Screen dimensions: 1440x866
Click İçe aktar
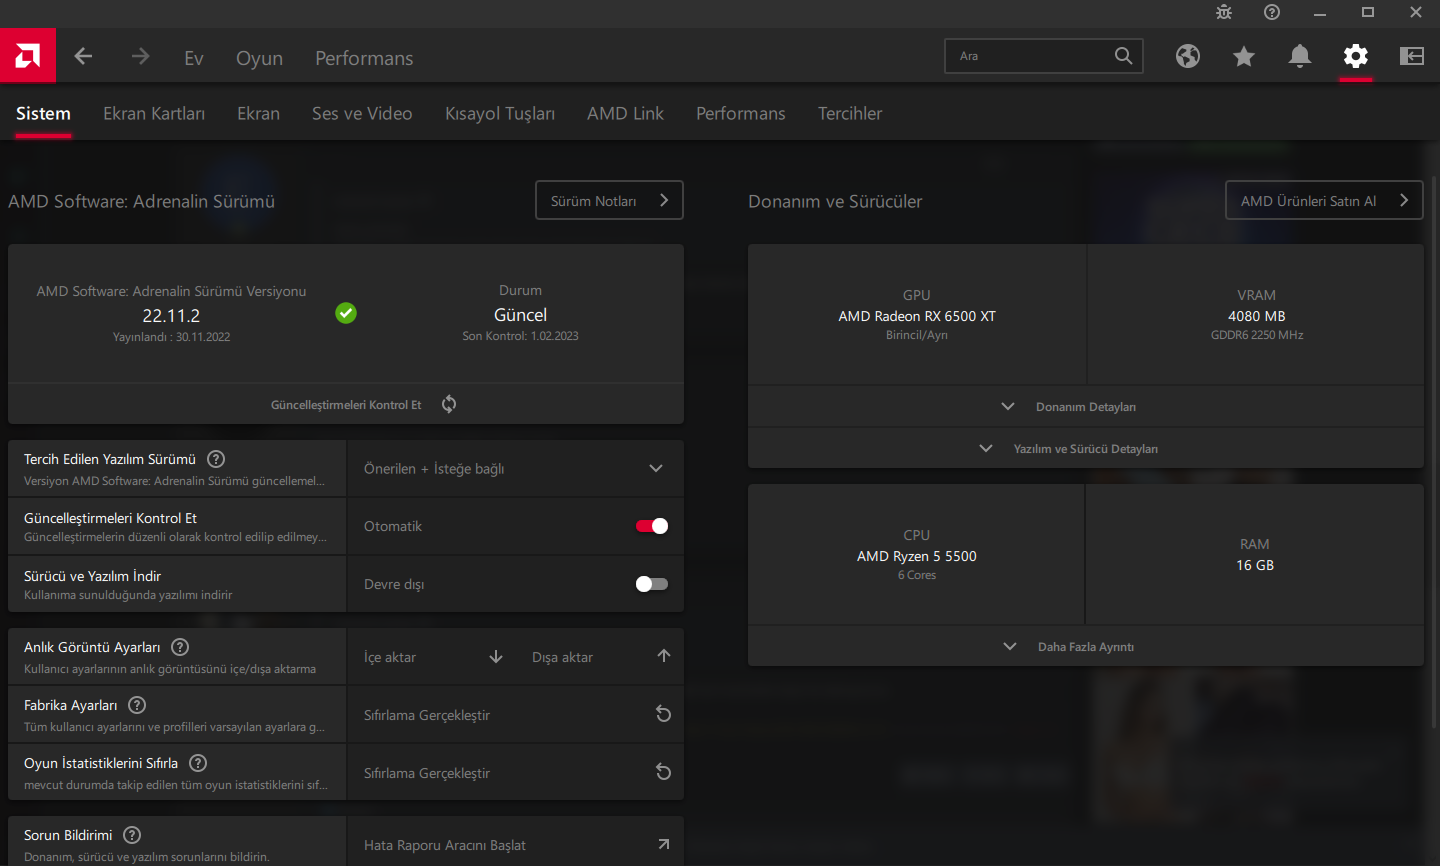(x=390, y=657)
